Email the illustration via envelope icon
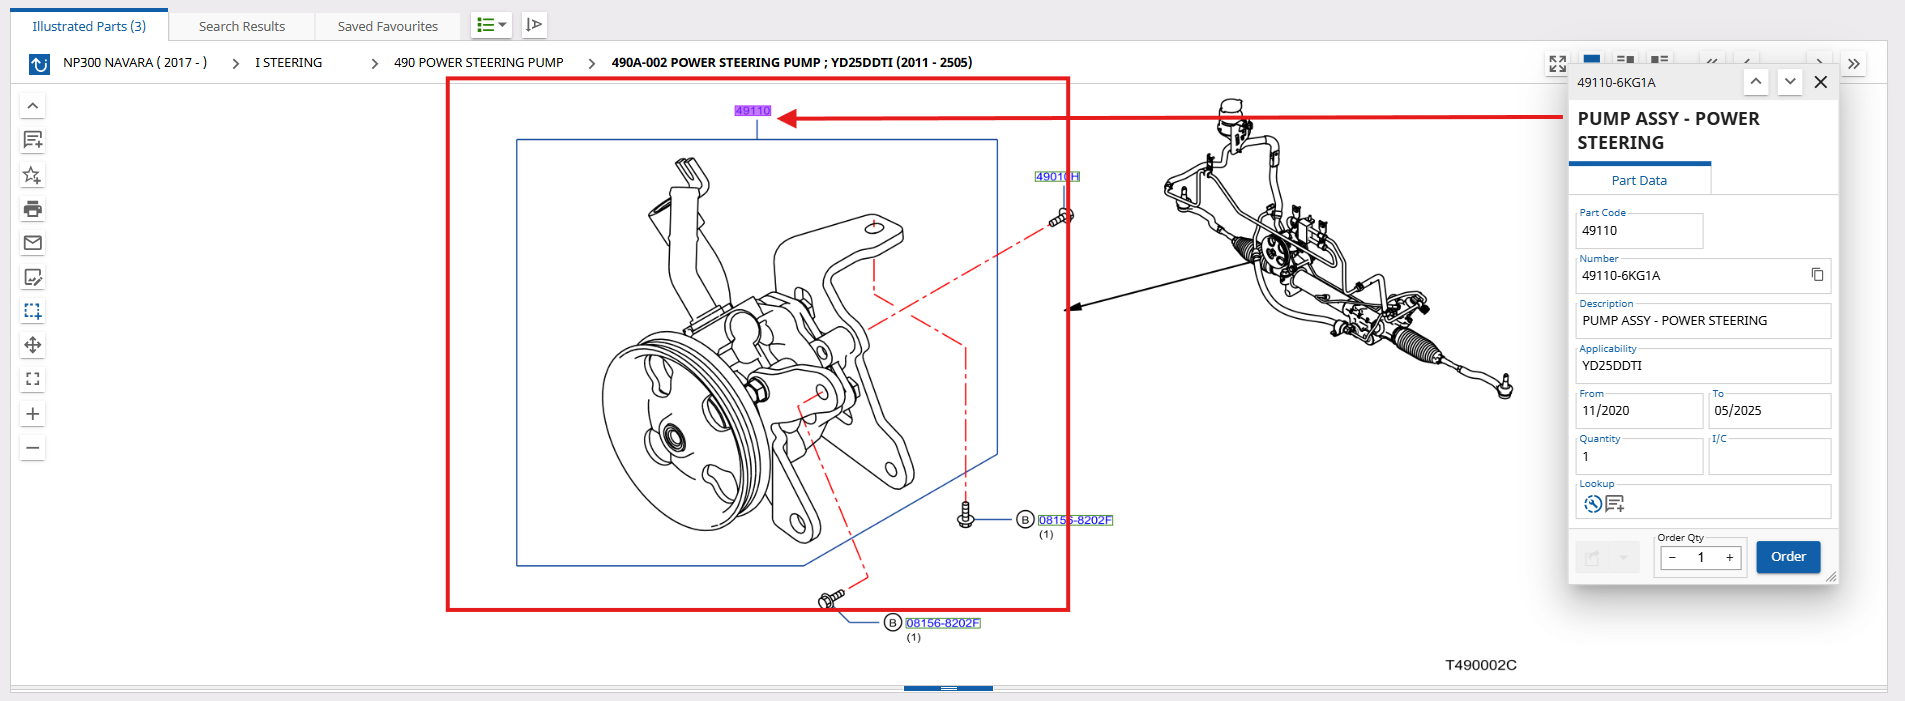 tap(33, 243)
